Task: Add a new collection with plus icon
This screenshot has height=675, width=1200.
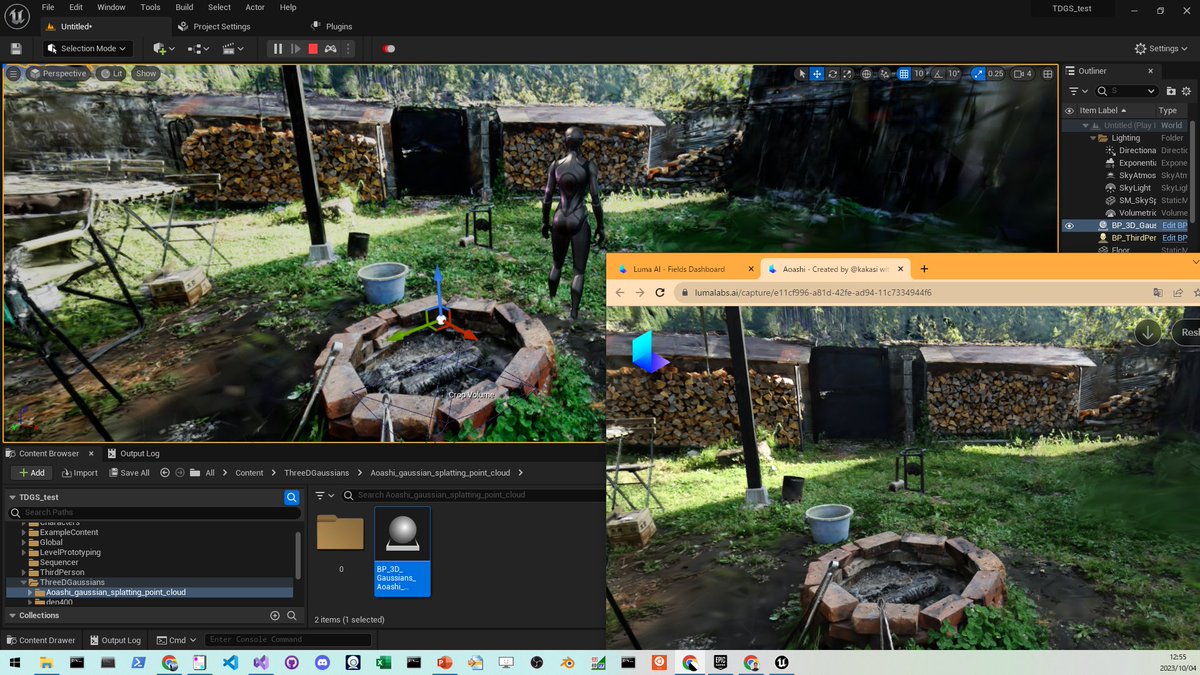Action: pos(275,616)
